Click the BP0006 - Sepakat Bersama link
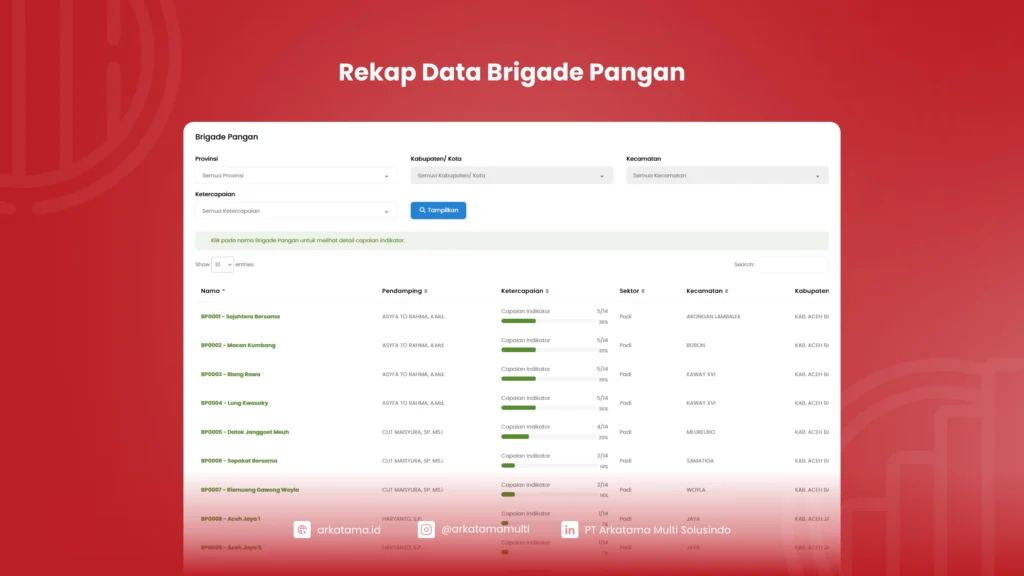The width and height of the screenshot is (1024, 576). point(239,461)
